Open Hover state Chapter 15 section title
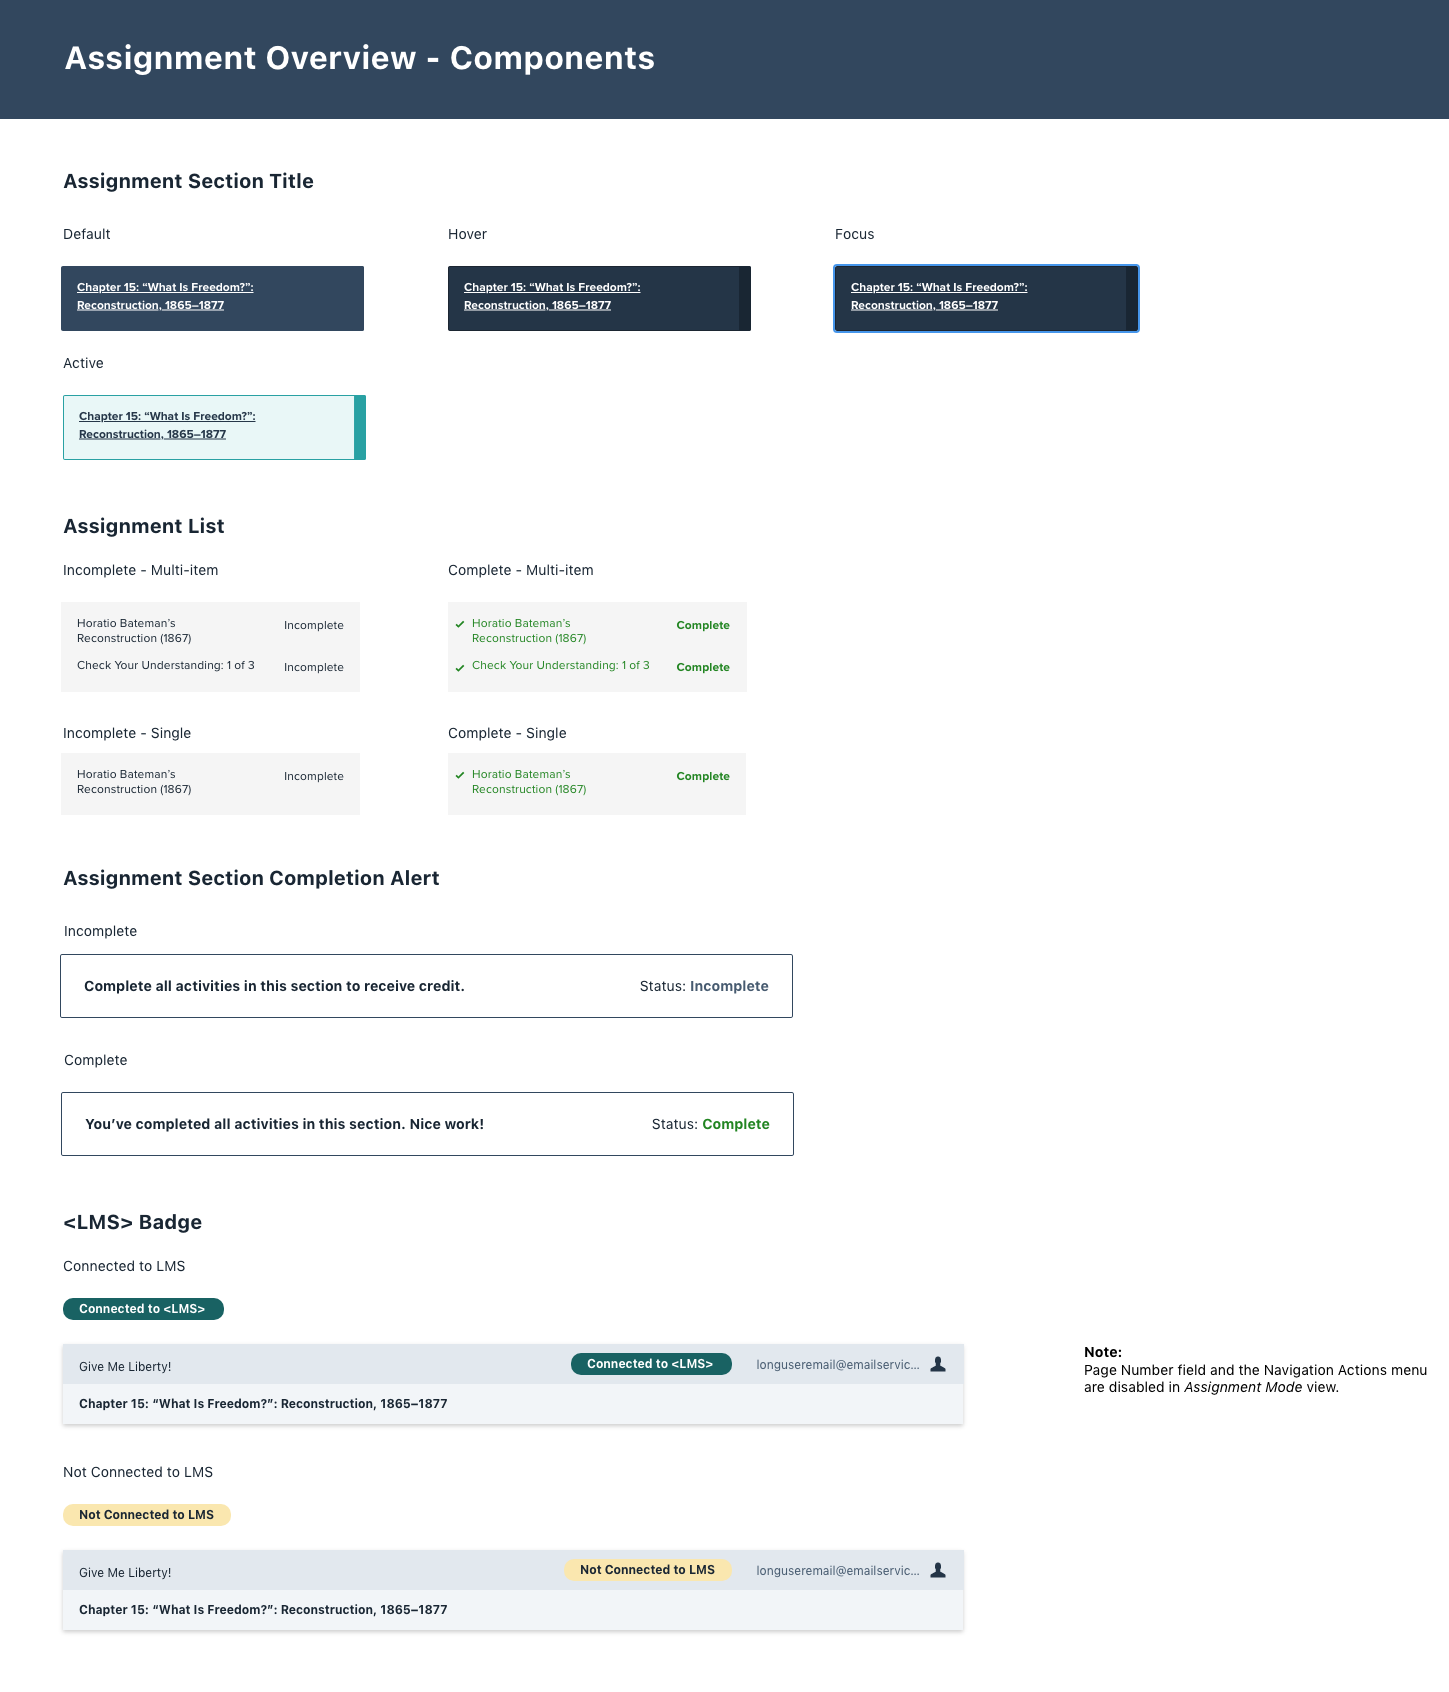This screenshot has width=1449, height=1692. click(x=599, y=298)
